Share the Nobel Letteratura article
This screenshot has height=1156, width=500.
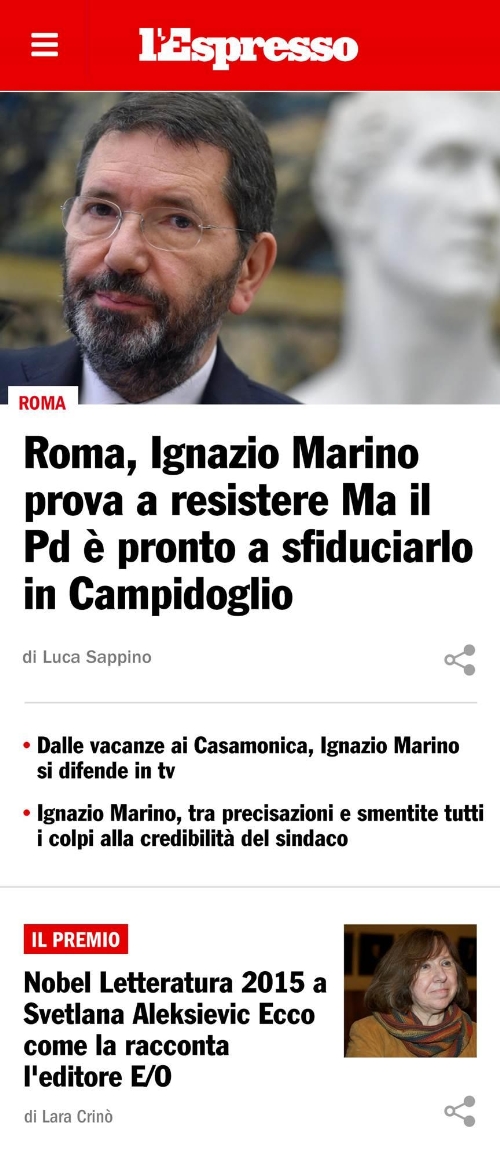pos(459,1111)
